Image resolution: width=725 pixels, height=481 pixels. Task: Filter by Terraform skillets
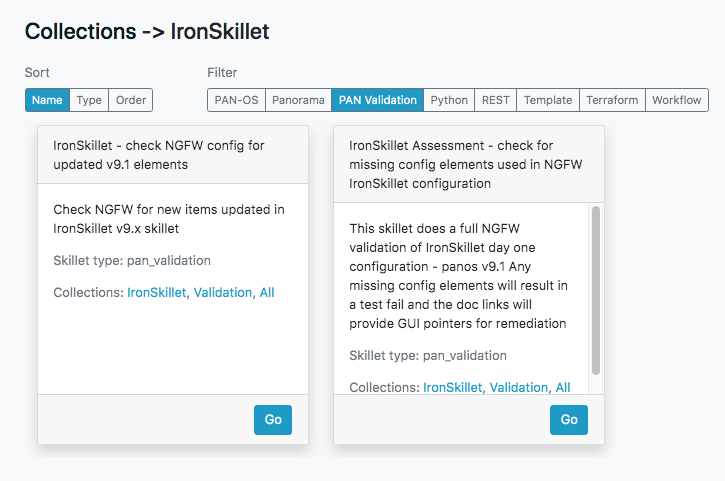click(x=612, y=100)
